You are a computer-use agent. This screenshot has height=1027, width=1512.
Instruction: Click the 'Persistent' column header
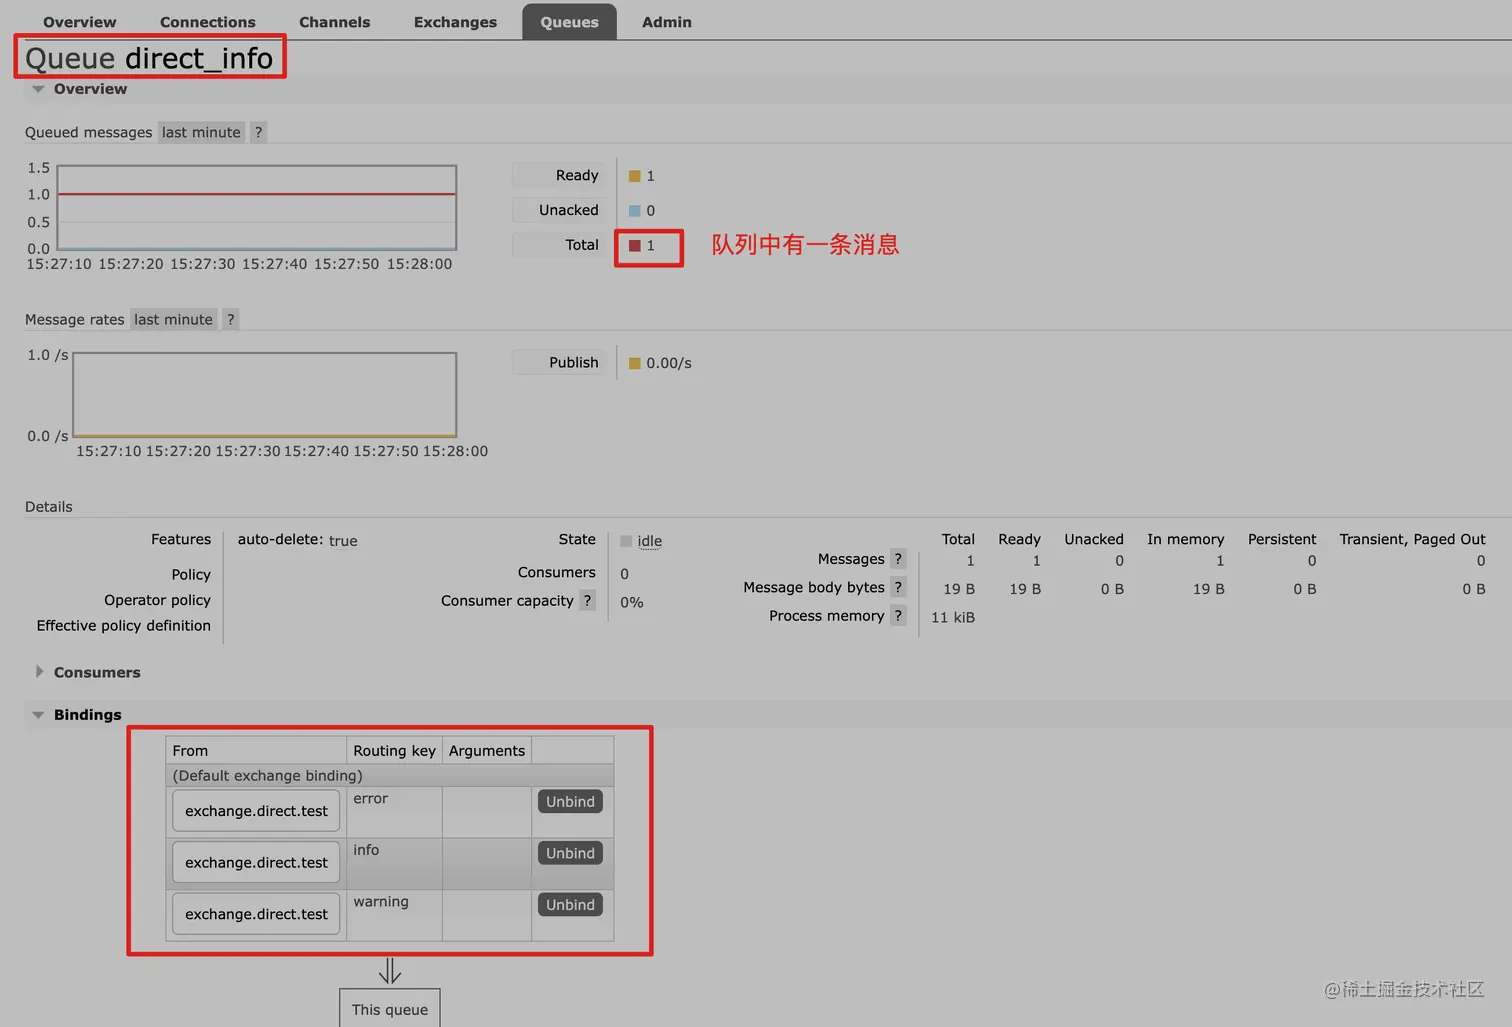1282,539
